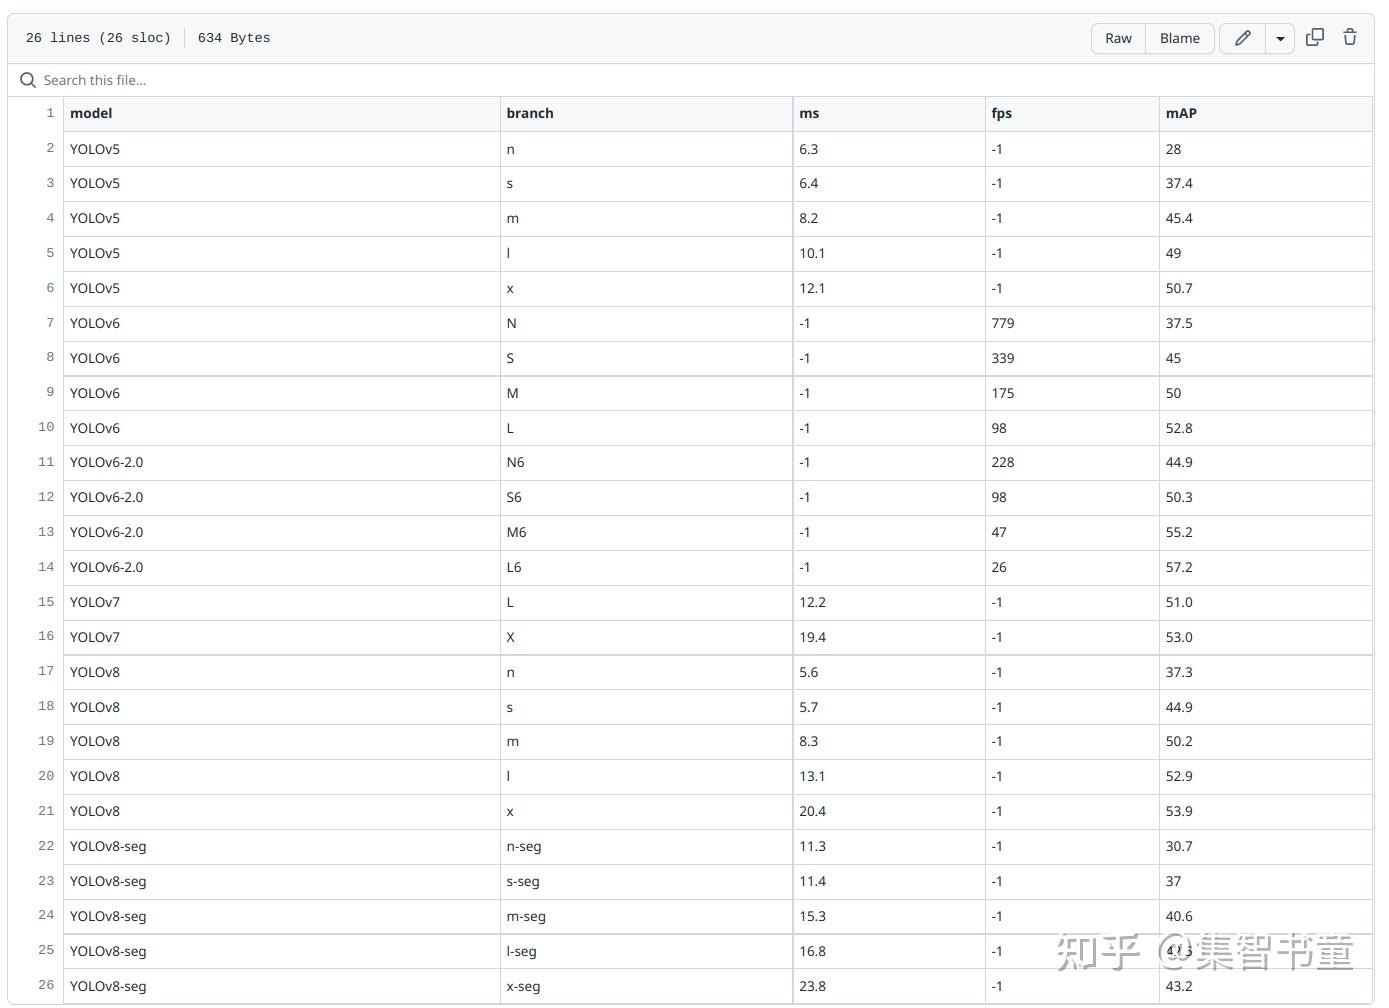Click the ms value "23.8"
The width and height of the screenshot is (1389, 1008).
click(x=812, y=986)
